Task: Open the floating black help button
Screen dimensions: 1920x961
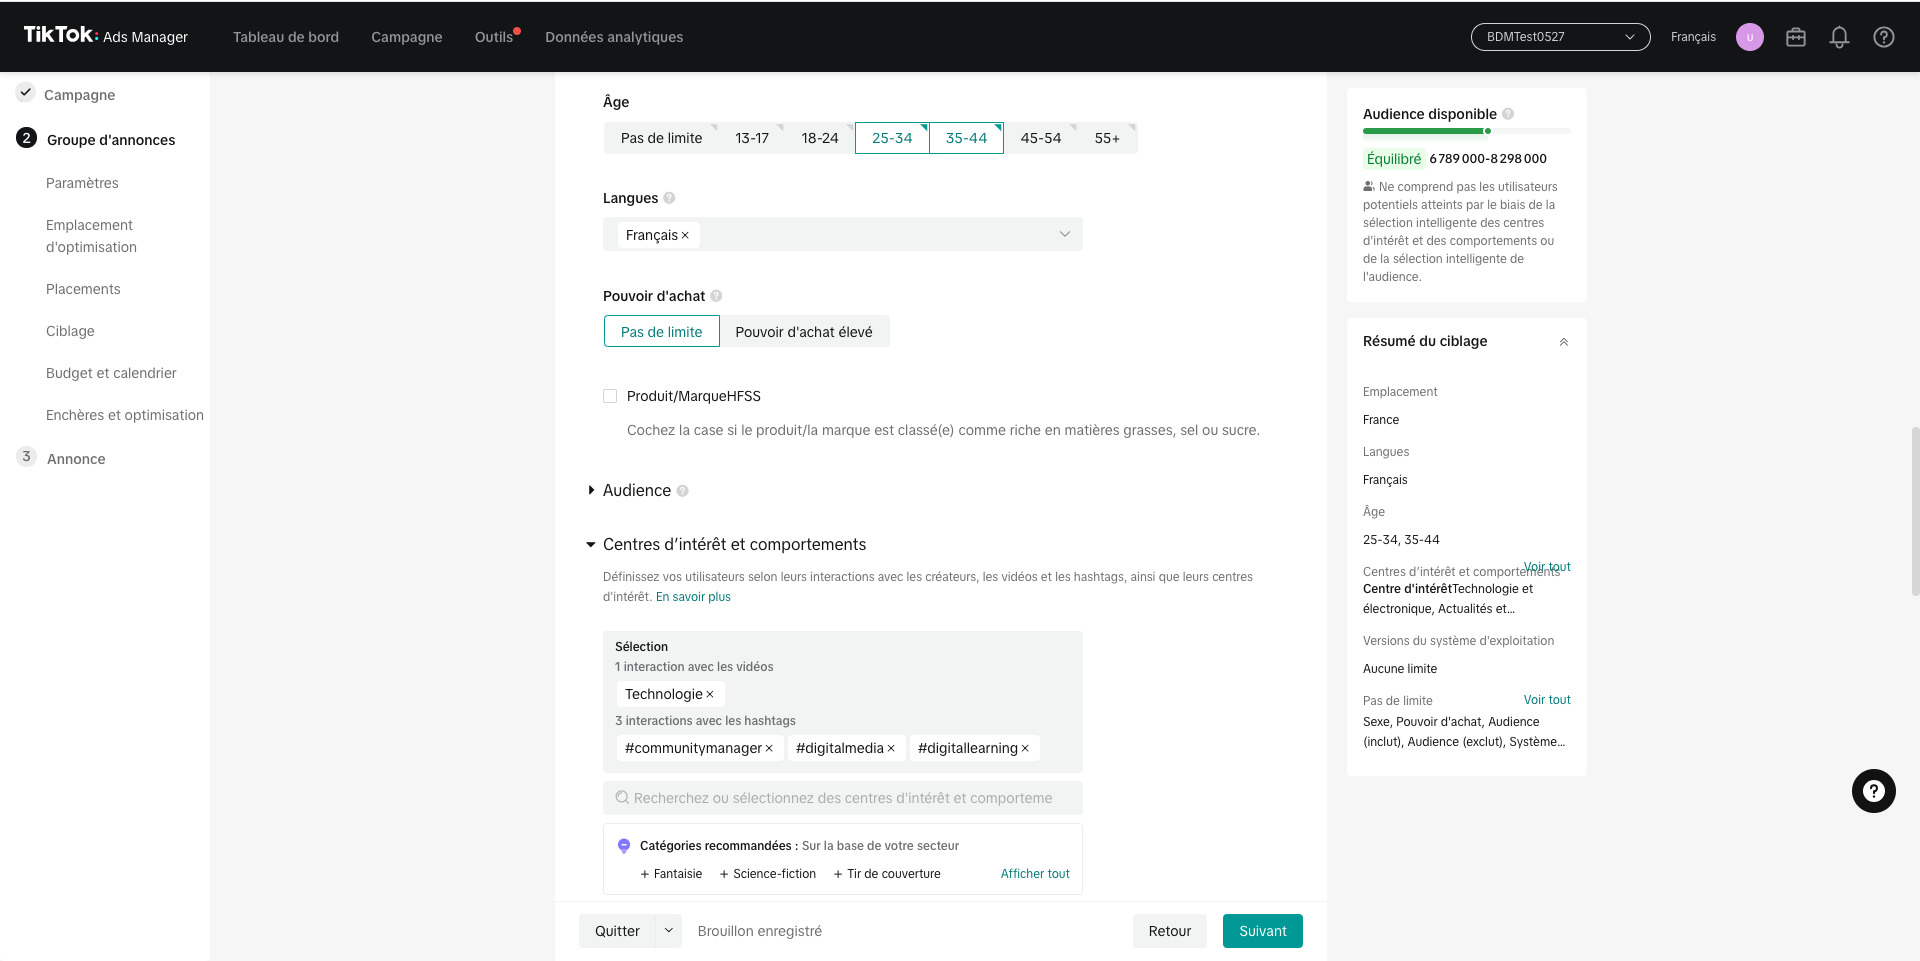Action: (x=1874, y=791)
